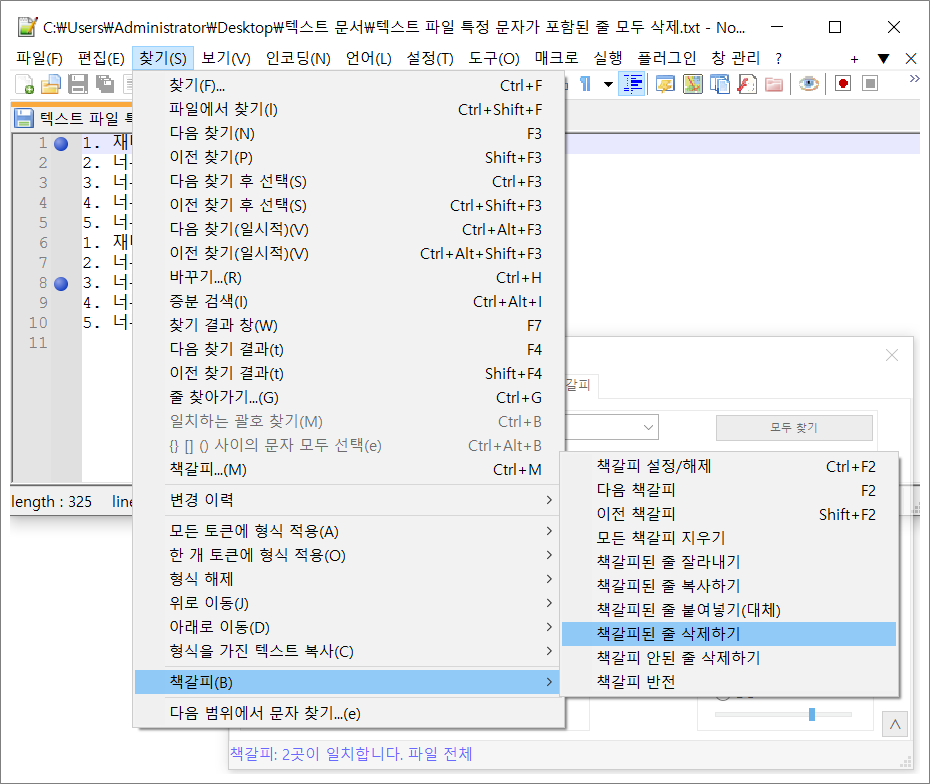Viewport: 930px width, 784px height.
Task: Choose 바꾸기...(R) from menu
Action: click(x=349, y=278)
